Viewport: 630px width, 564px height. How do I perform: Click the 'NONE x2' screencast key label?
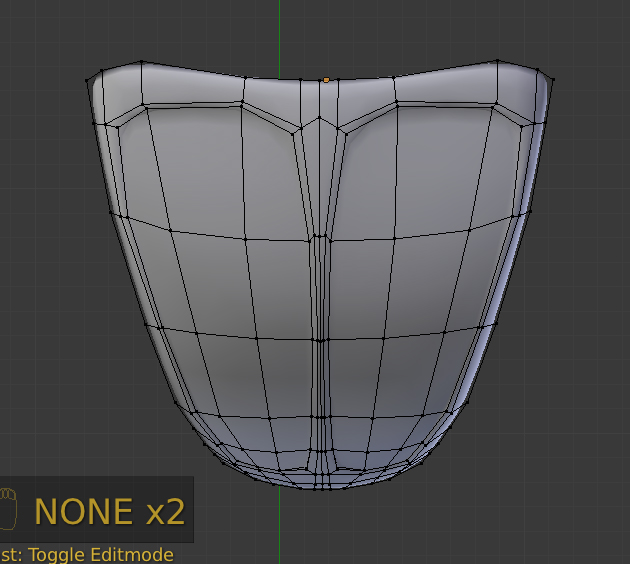point(110,511)
